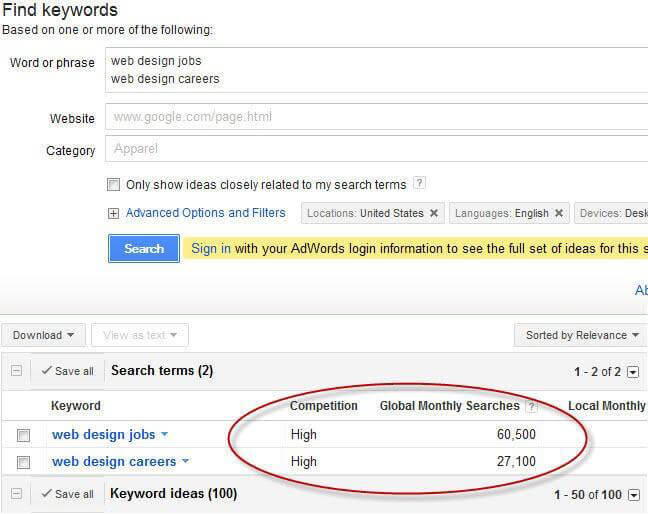The image size is (648, 514).
Task: Remove the Locations: United States filter
Action: click(434, 213)
